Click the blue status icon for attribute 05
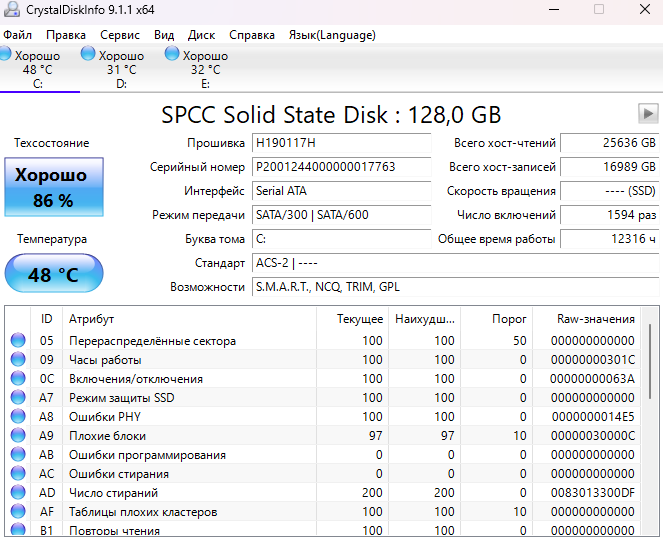Viewport: 663px width, 543px height. pos(18,340)
